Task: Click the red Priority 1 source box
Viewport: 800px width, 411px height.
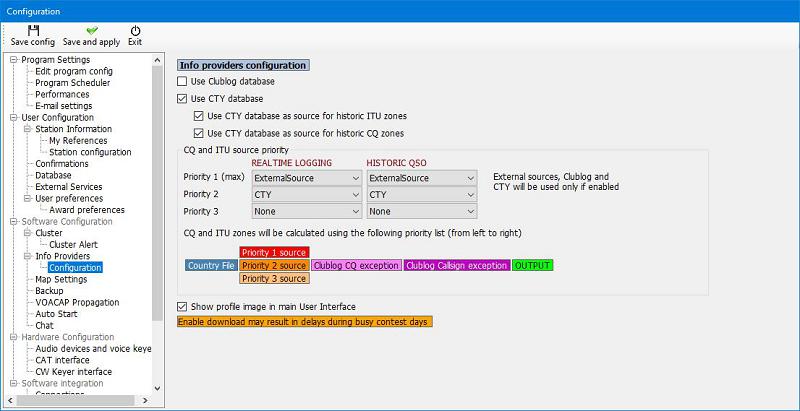Action: 274,252
